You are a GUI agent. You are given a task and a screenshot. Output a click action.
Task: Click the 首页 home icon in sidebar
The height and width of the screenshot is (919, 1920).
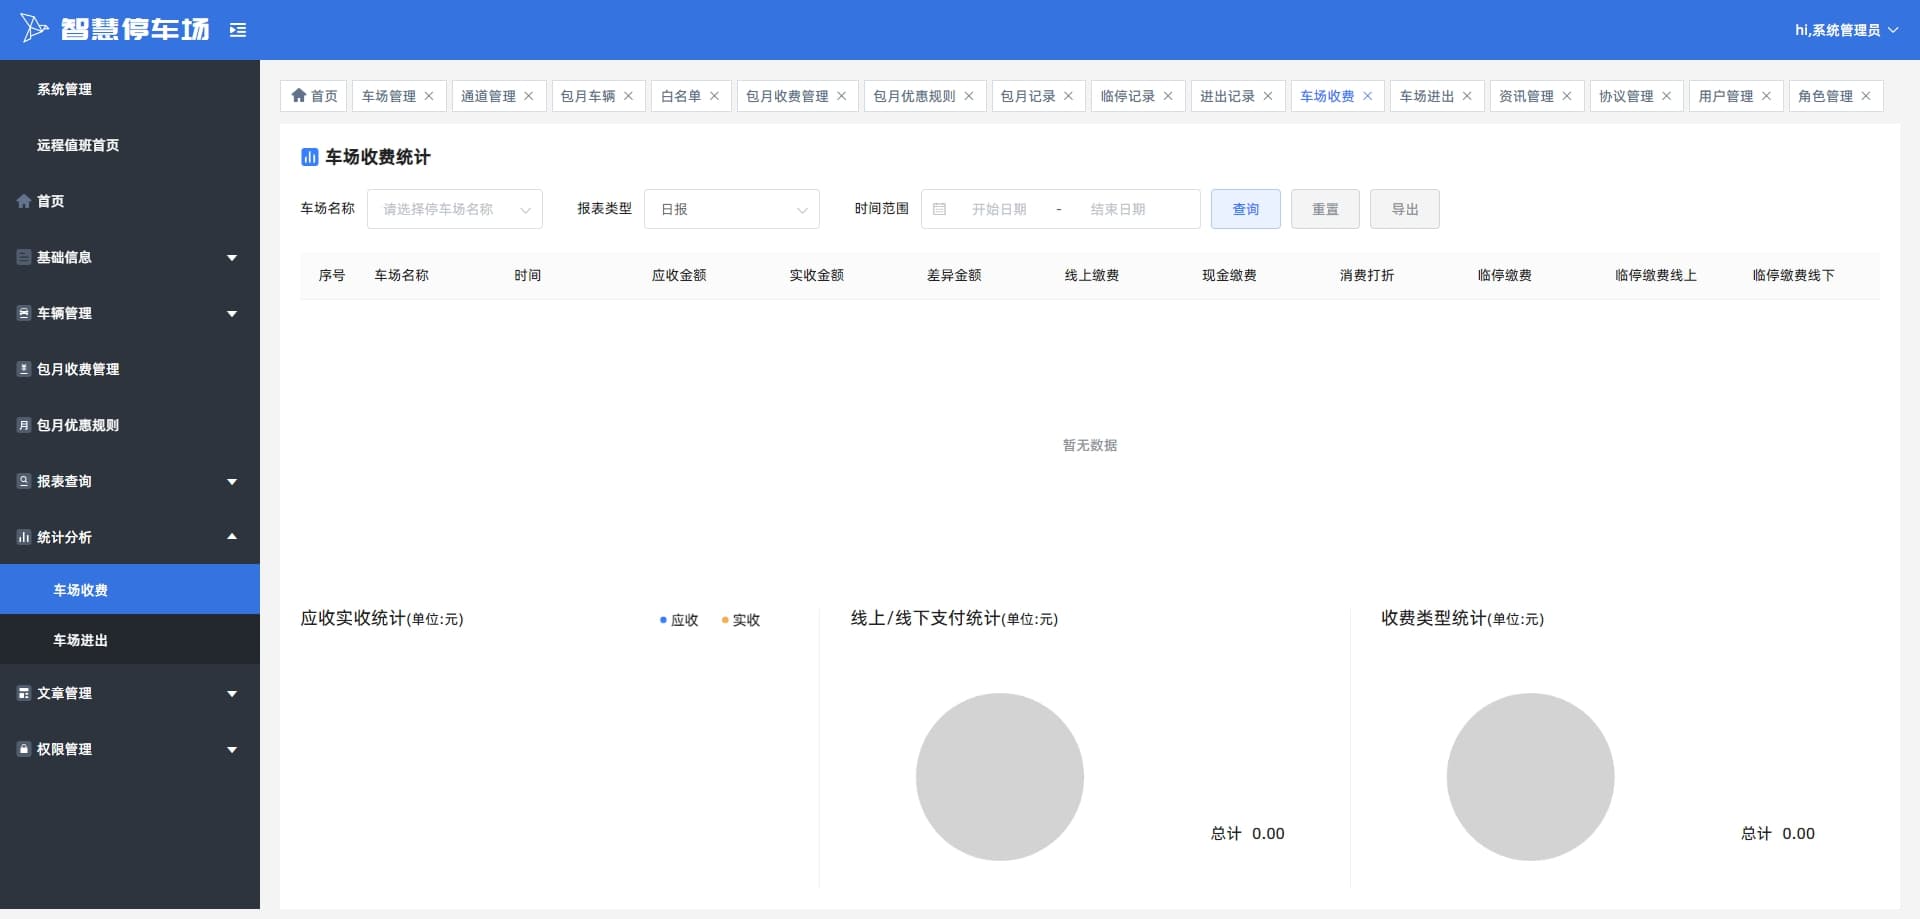tap(24, 201)
